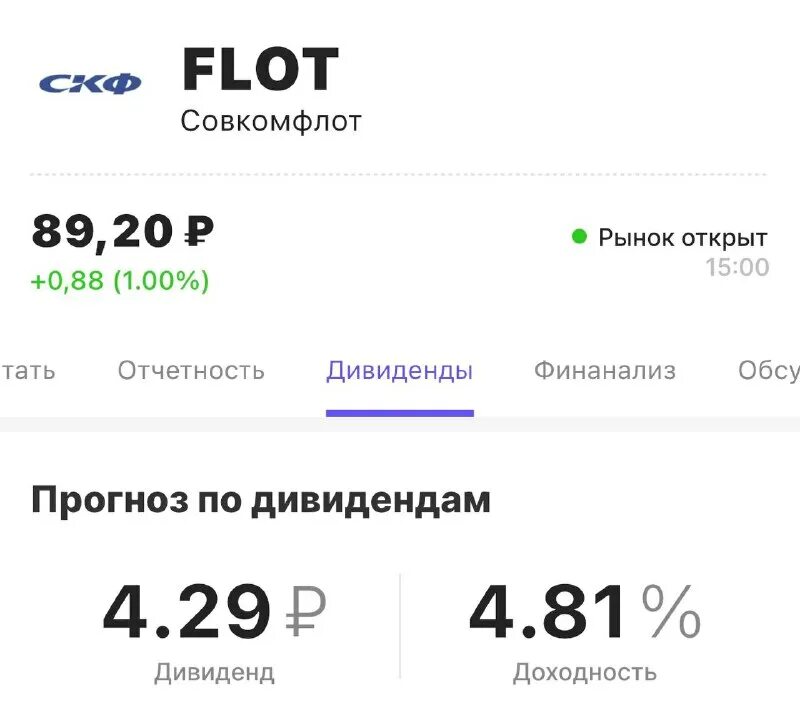This screenshot has width=800, height=724.
Task: Open the partially visible Обсу tab
Action: [768, 371]
